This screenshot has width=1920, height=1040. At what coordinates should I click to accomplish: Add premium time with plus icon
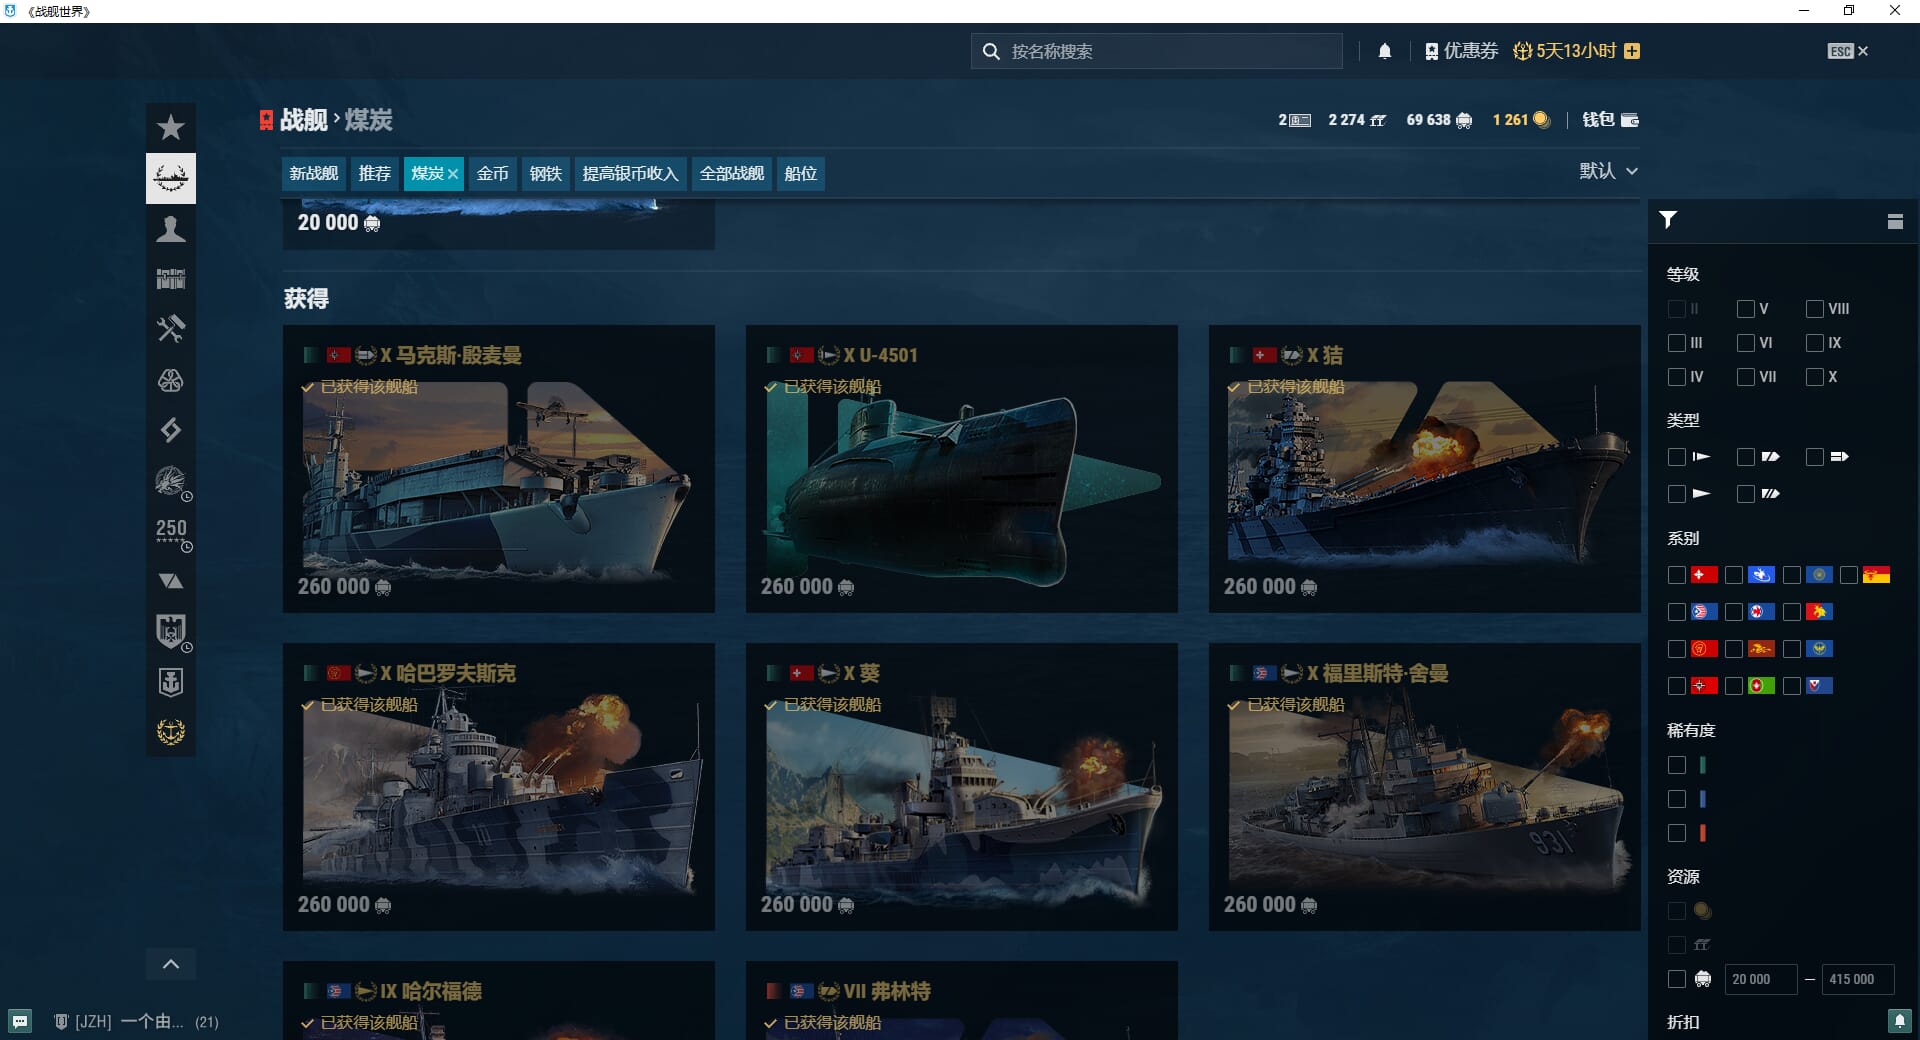pyautogui.click(x=1632, y=51)
